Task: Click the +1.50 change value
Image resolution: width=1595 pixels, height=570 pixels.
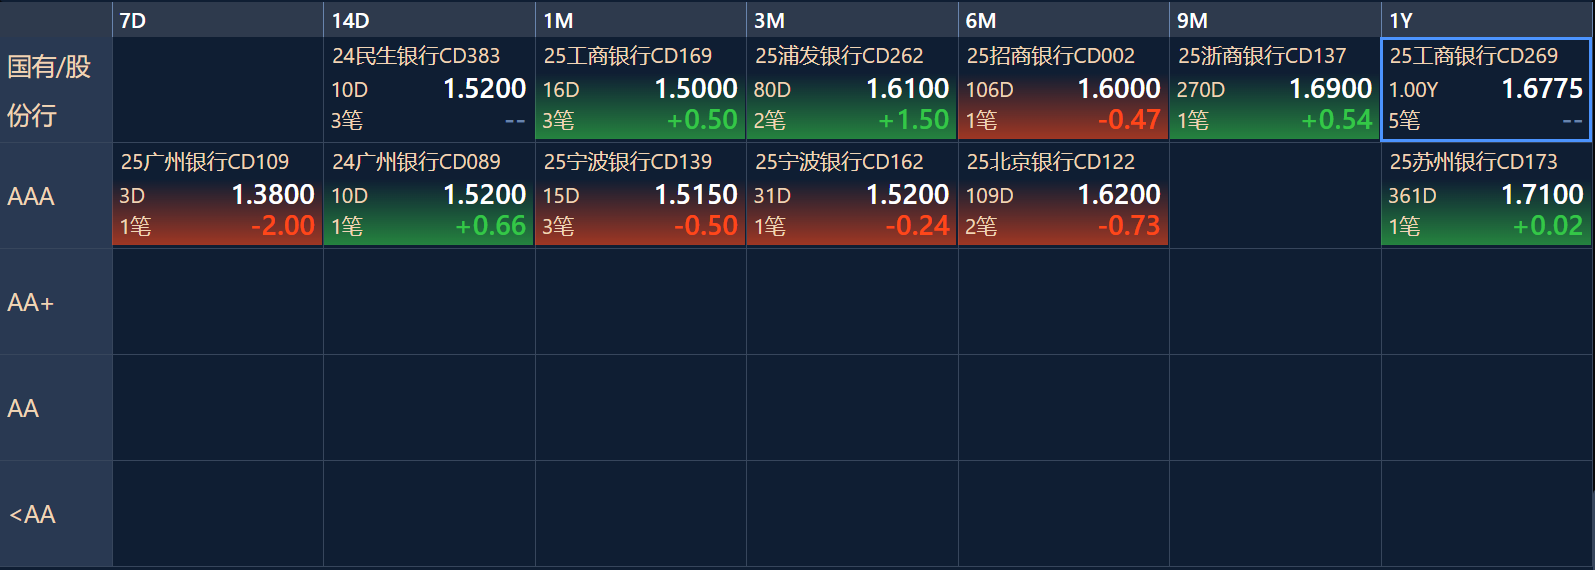Action: [x=914, y=120]
